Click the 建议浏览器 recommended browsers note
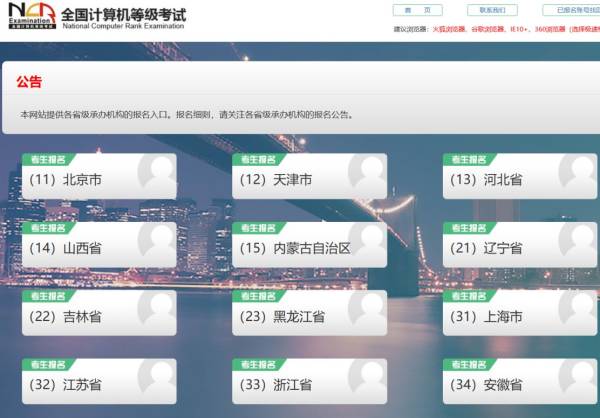The height and width of the screenshot is (418, 600). [497, 29]
